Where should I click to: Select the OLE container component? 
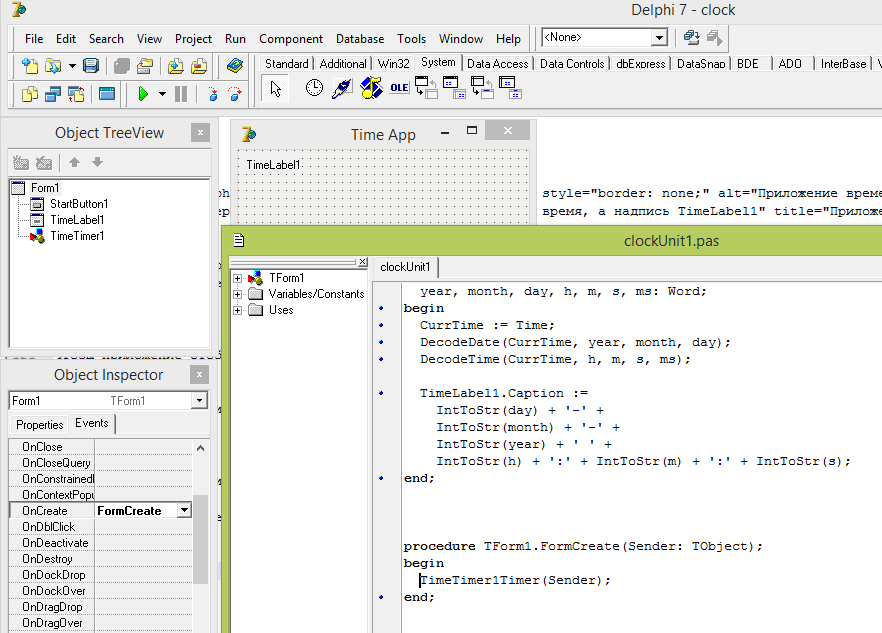[x=399, y=88]
